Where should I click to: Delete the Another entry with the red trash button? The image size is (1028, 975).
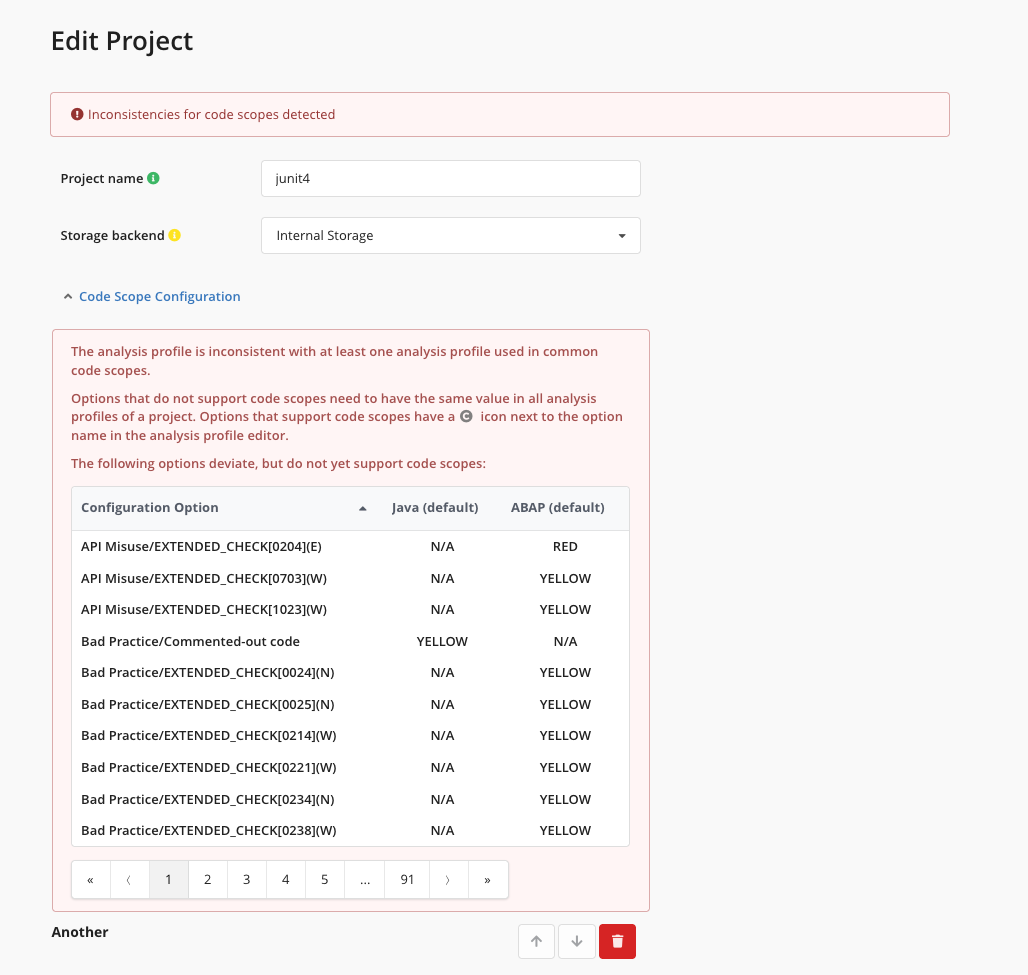point(618,942)
